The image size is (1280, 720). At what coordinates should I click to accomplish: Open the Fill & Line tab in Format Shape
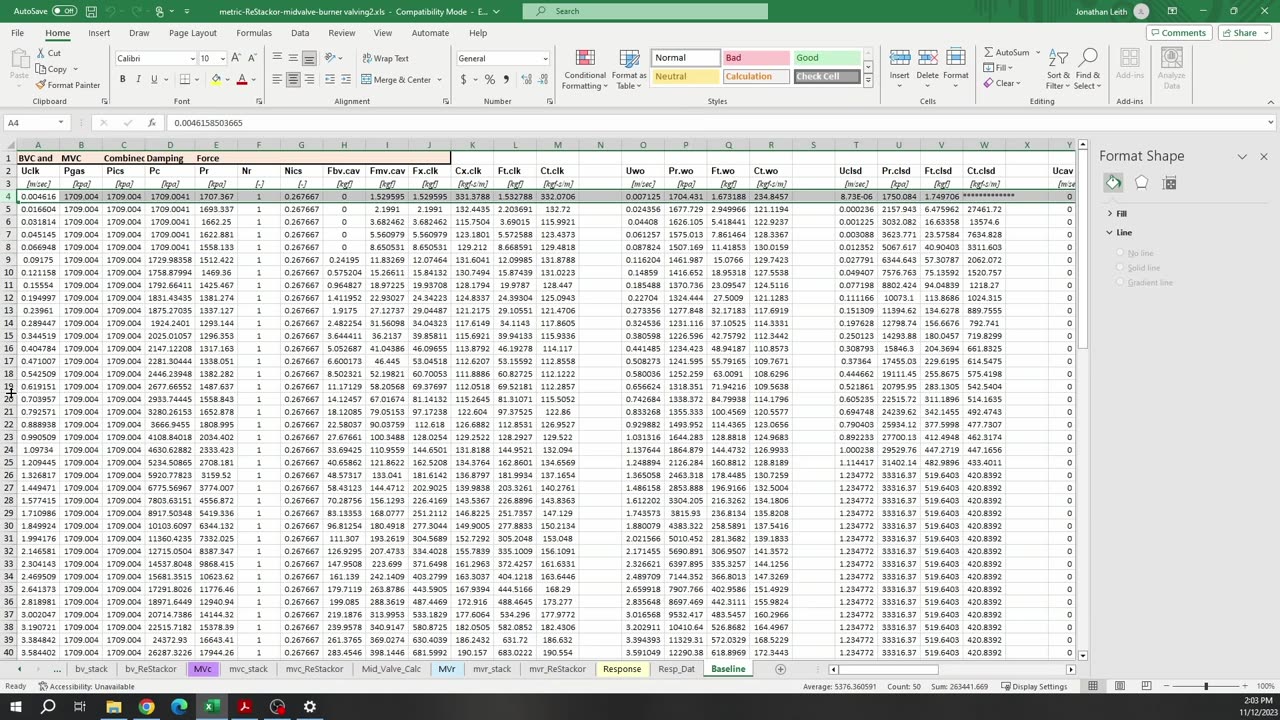coord(1113,182)
